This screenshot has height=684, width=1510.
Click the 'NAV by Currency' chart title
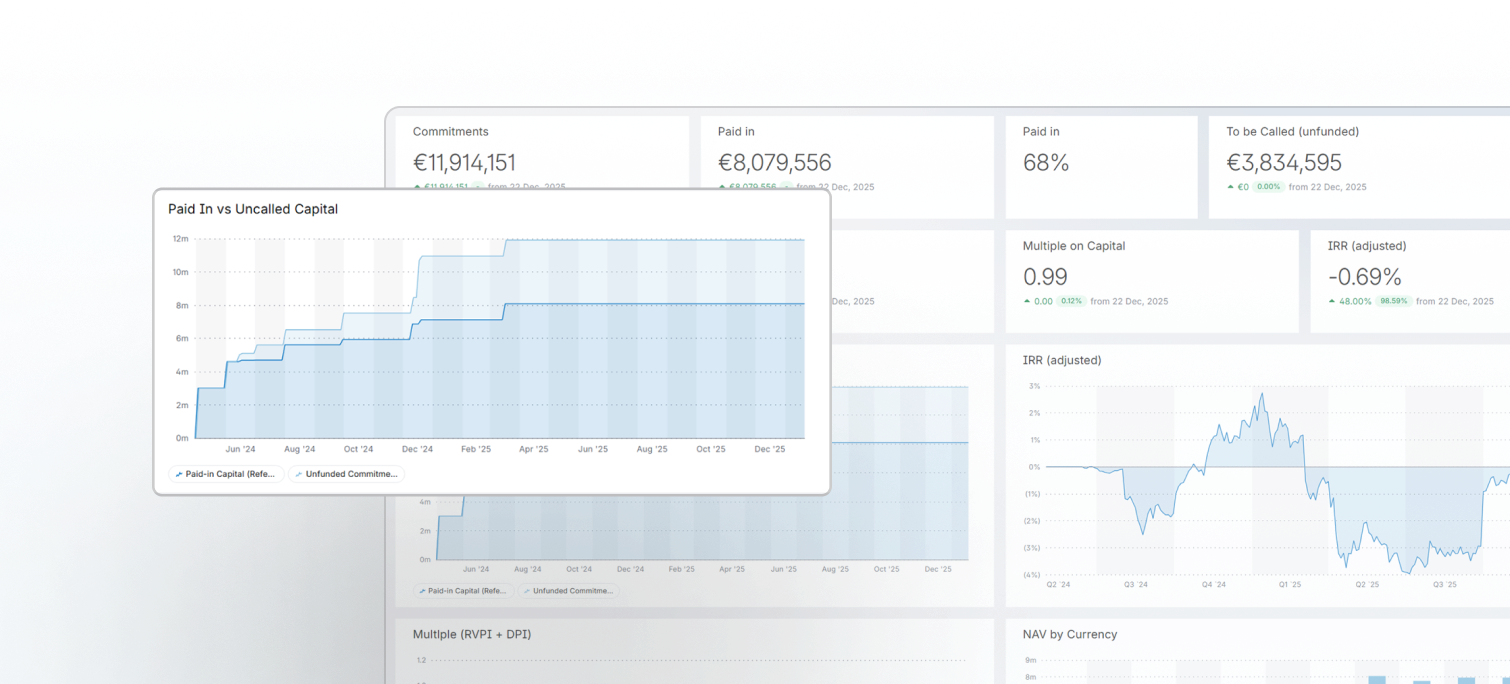coord(1070,634)
